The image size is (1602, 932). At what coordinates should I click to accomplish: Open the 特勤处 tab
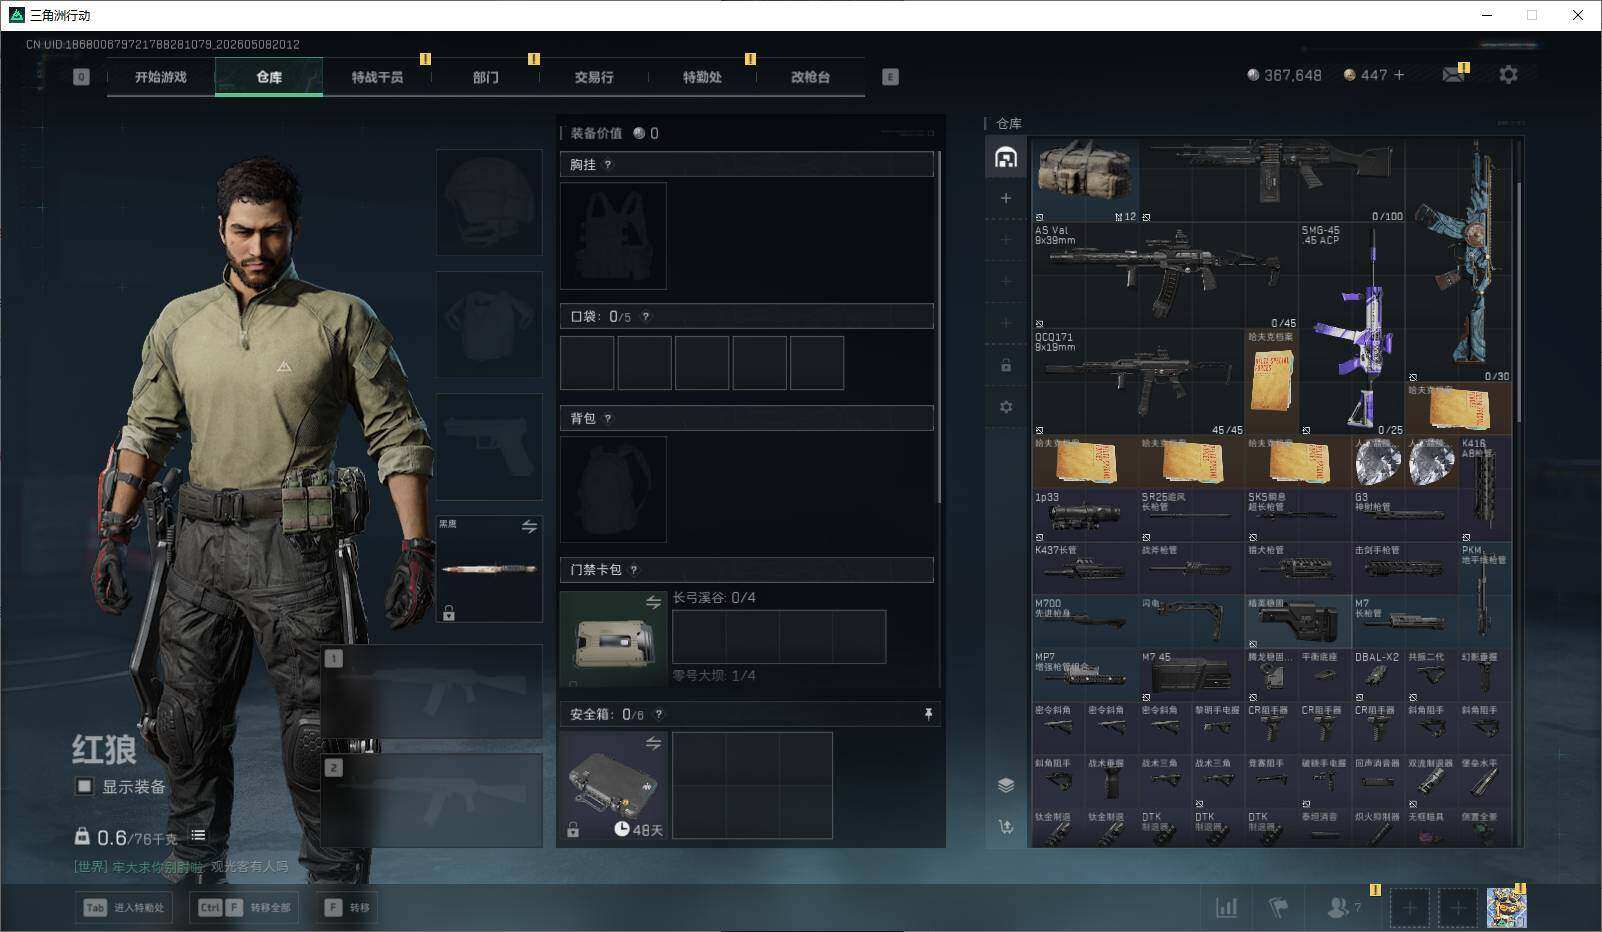point(702,77)
